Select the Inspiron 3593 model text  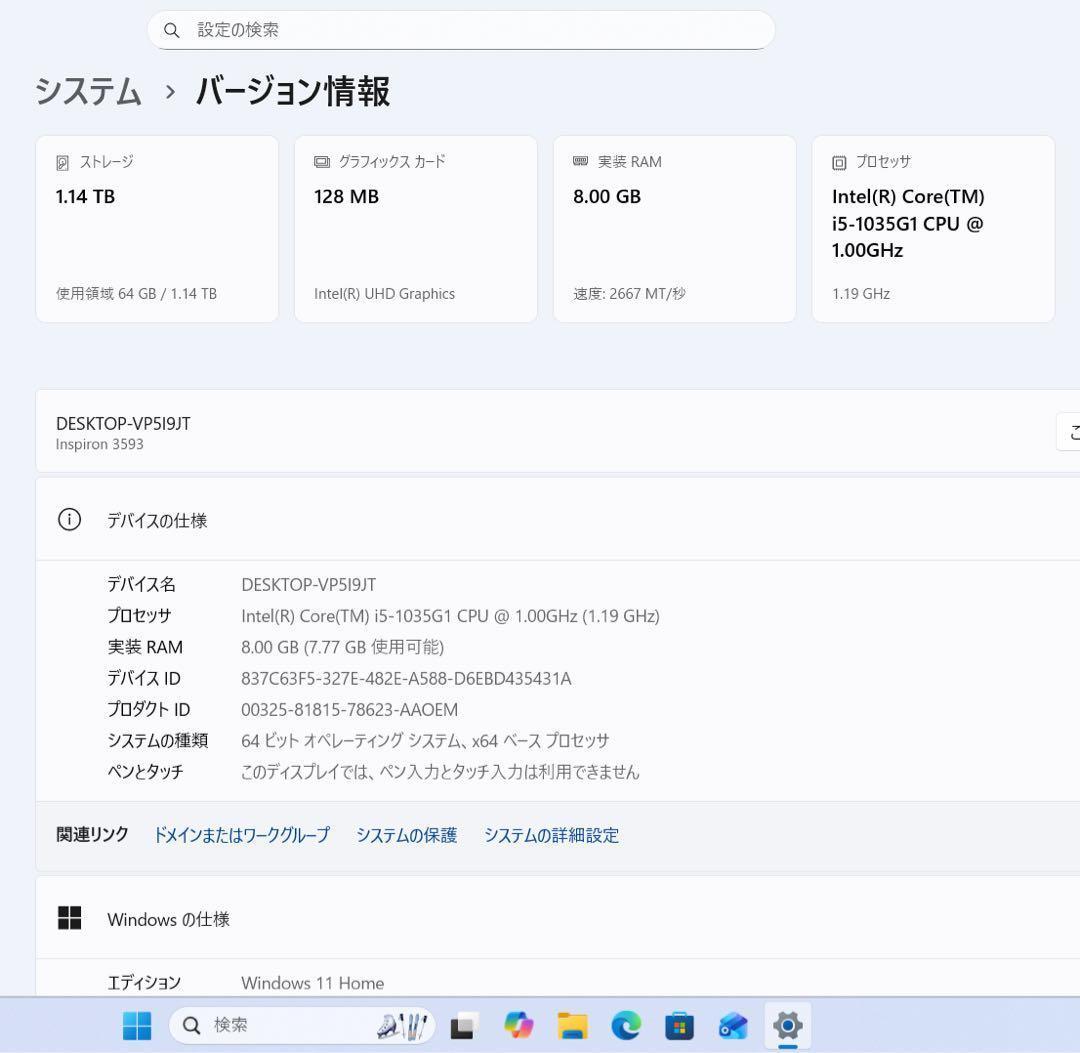point(100,444)
